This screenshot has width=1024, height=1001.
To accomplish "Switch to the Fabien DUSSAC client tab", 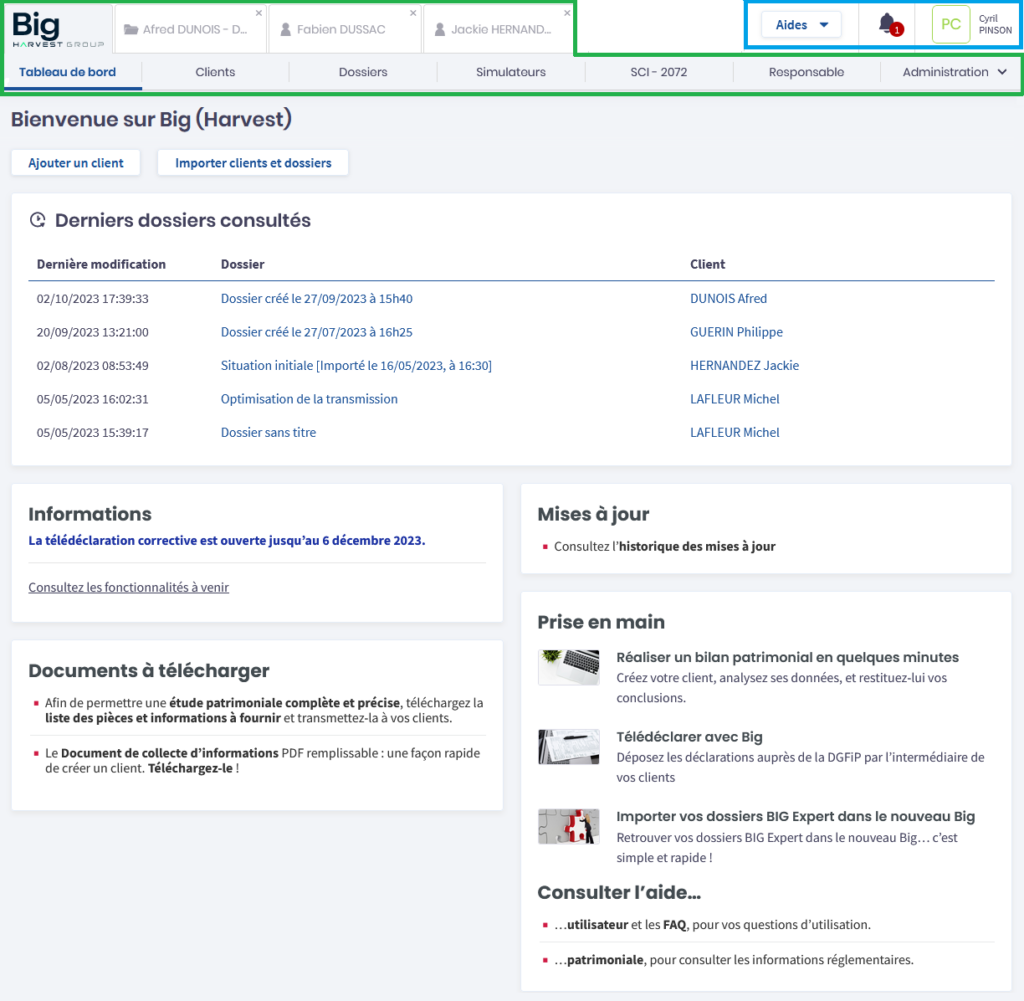I will pos(340,30).
